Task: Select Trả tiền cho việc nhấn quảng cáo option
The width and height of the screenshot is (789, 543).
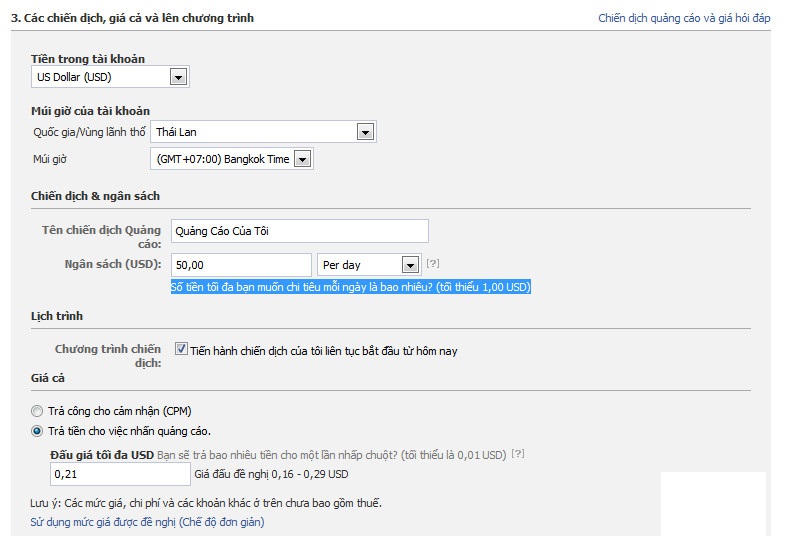Action: tap(37, 431)
